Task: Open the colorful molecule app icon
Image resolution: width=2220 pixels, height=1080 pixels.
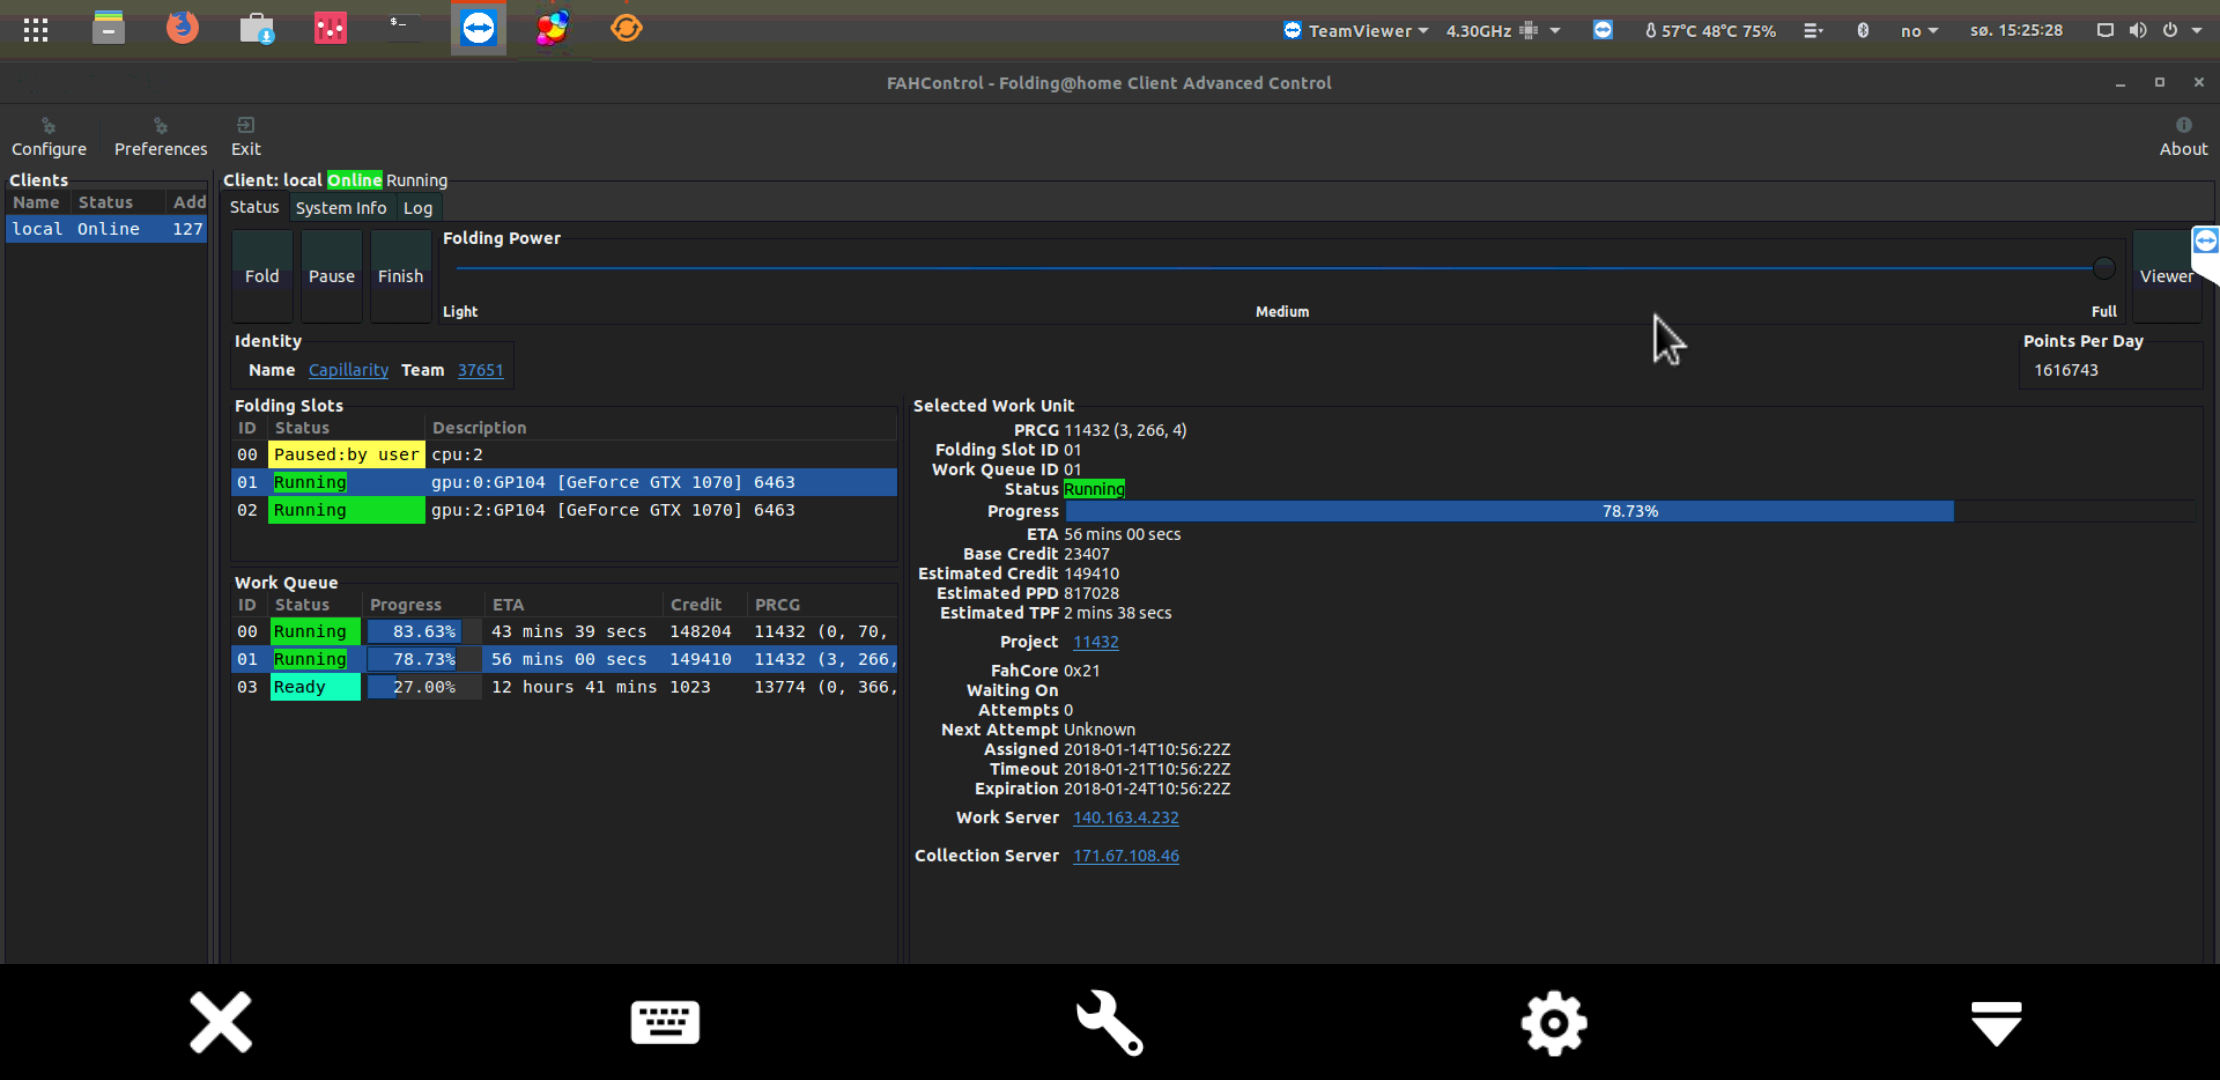Action: click(552, 29)
